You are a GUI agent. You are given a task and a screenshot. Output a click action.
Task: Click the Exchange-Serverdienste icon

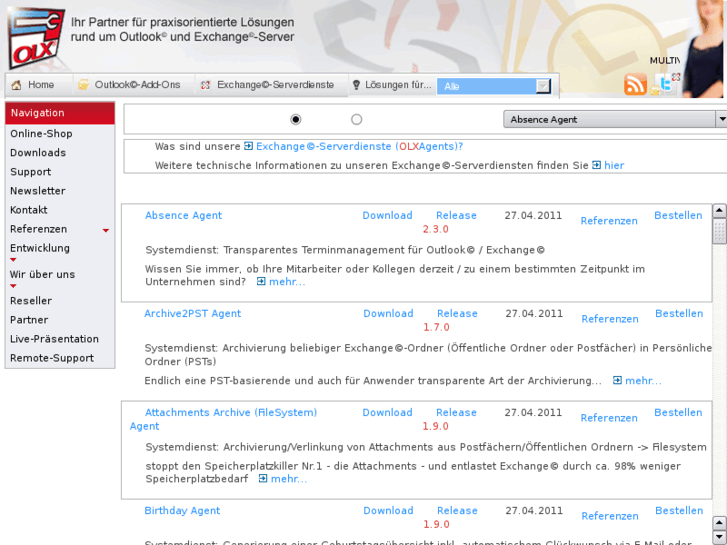[x=205, y=85]
